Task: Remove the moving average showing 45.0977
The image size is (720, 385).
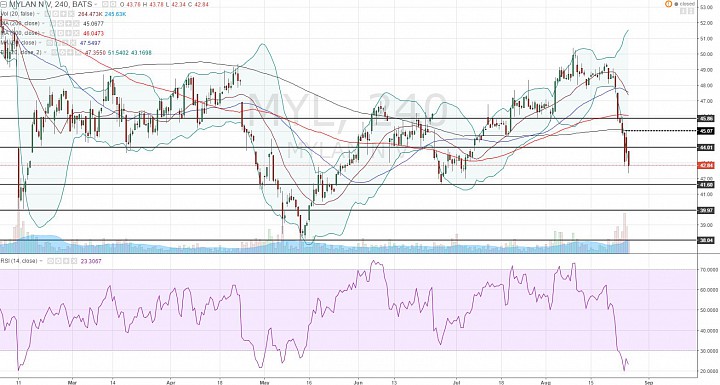Action: click(76, 23)
